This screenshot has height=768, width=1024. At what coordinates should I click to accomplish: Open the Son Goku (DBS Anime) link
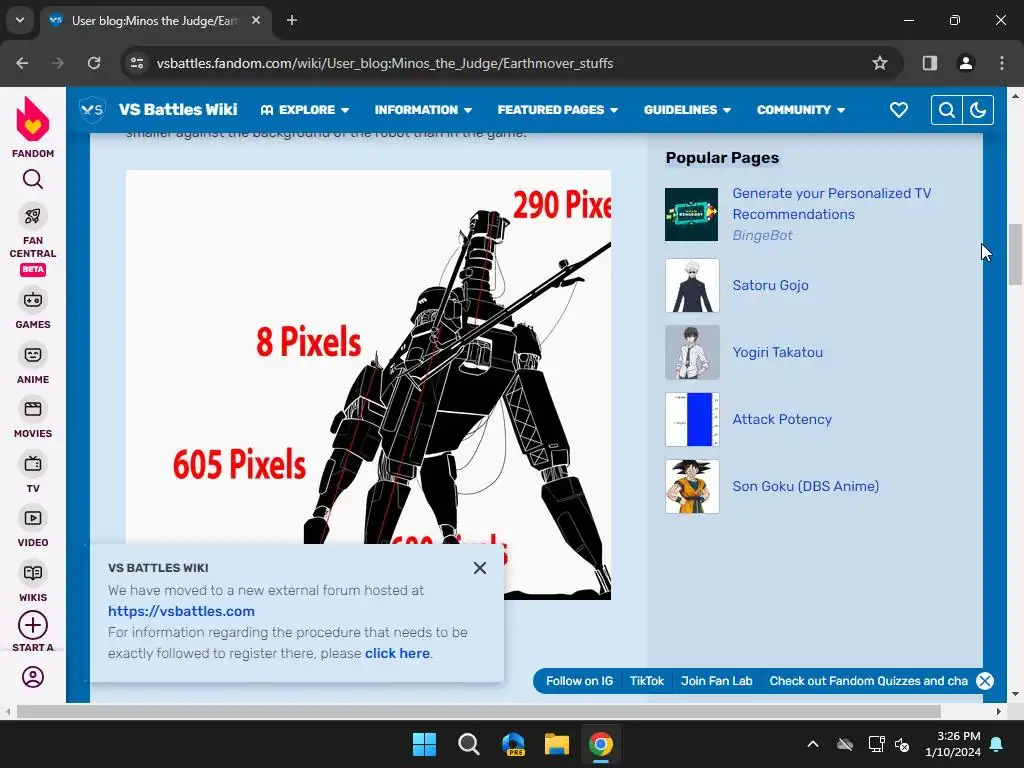[x=805, y=486]
